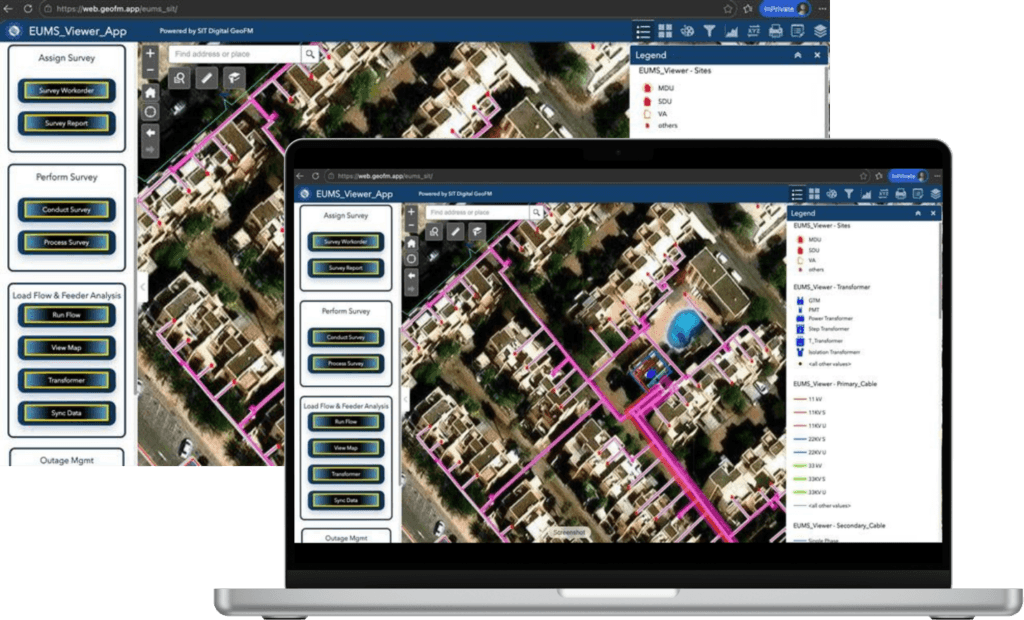Click the 11 kV line swatch in the legend
Viewport: 1024px width, 620px height.
tap(799, 398)
